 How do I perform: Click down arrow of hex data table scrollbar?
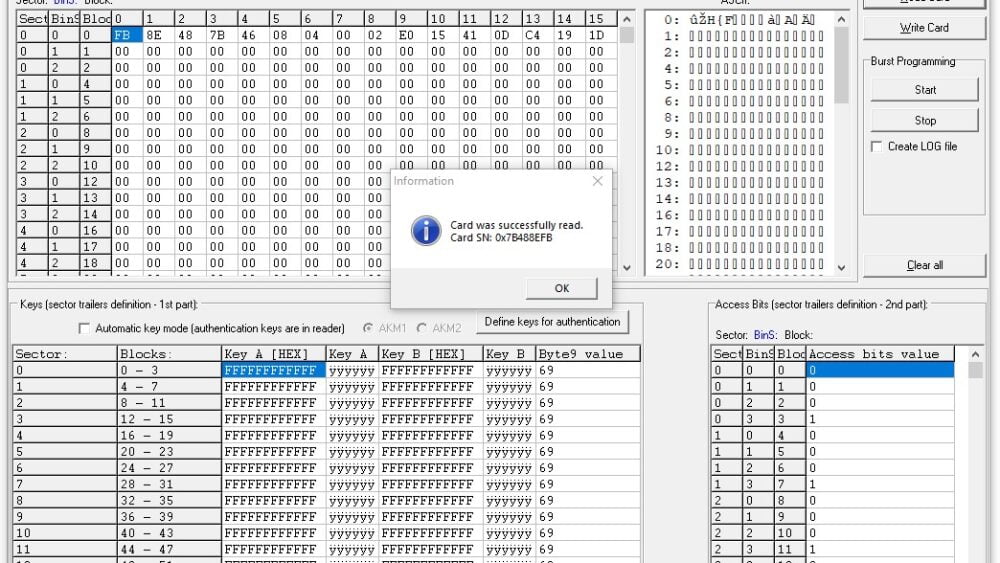tap(627, 268)
